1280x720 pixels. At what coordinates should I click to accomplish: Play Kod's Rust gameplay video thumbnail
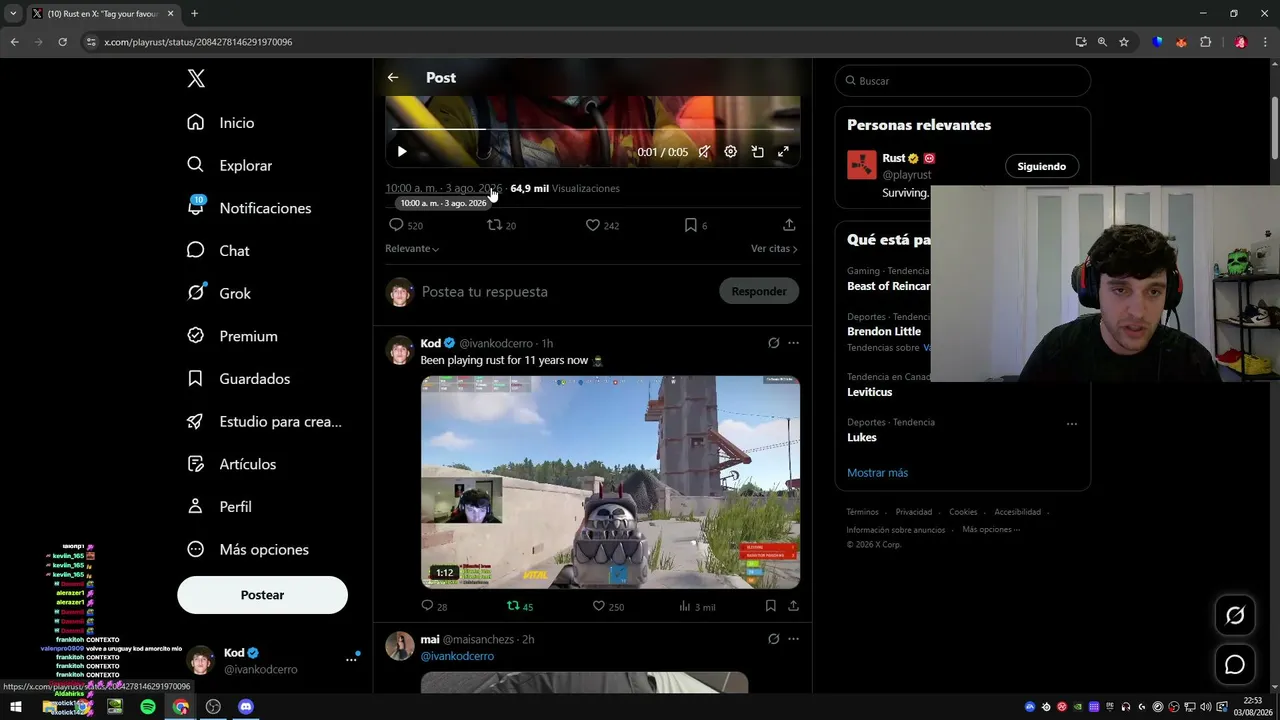click(x=610, y=482)
